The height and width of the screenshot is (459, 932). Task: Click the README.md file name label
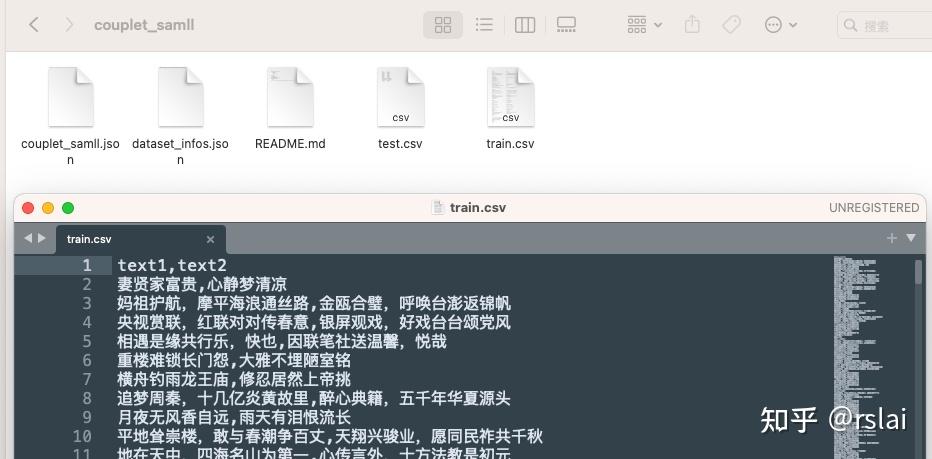(290, 144)
